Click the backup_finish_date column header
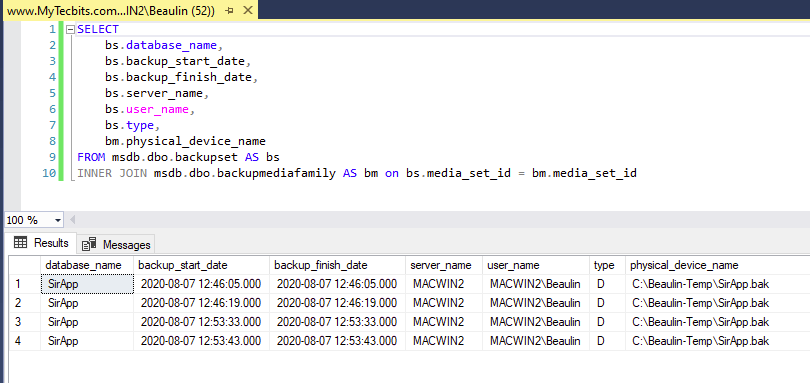The width and height of the screenshot is (810, 383). pos(337,265)
